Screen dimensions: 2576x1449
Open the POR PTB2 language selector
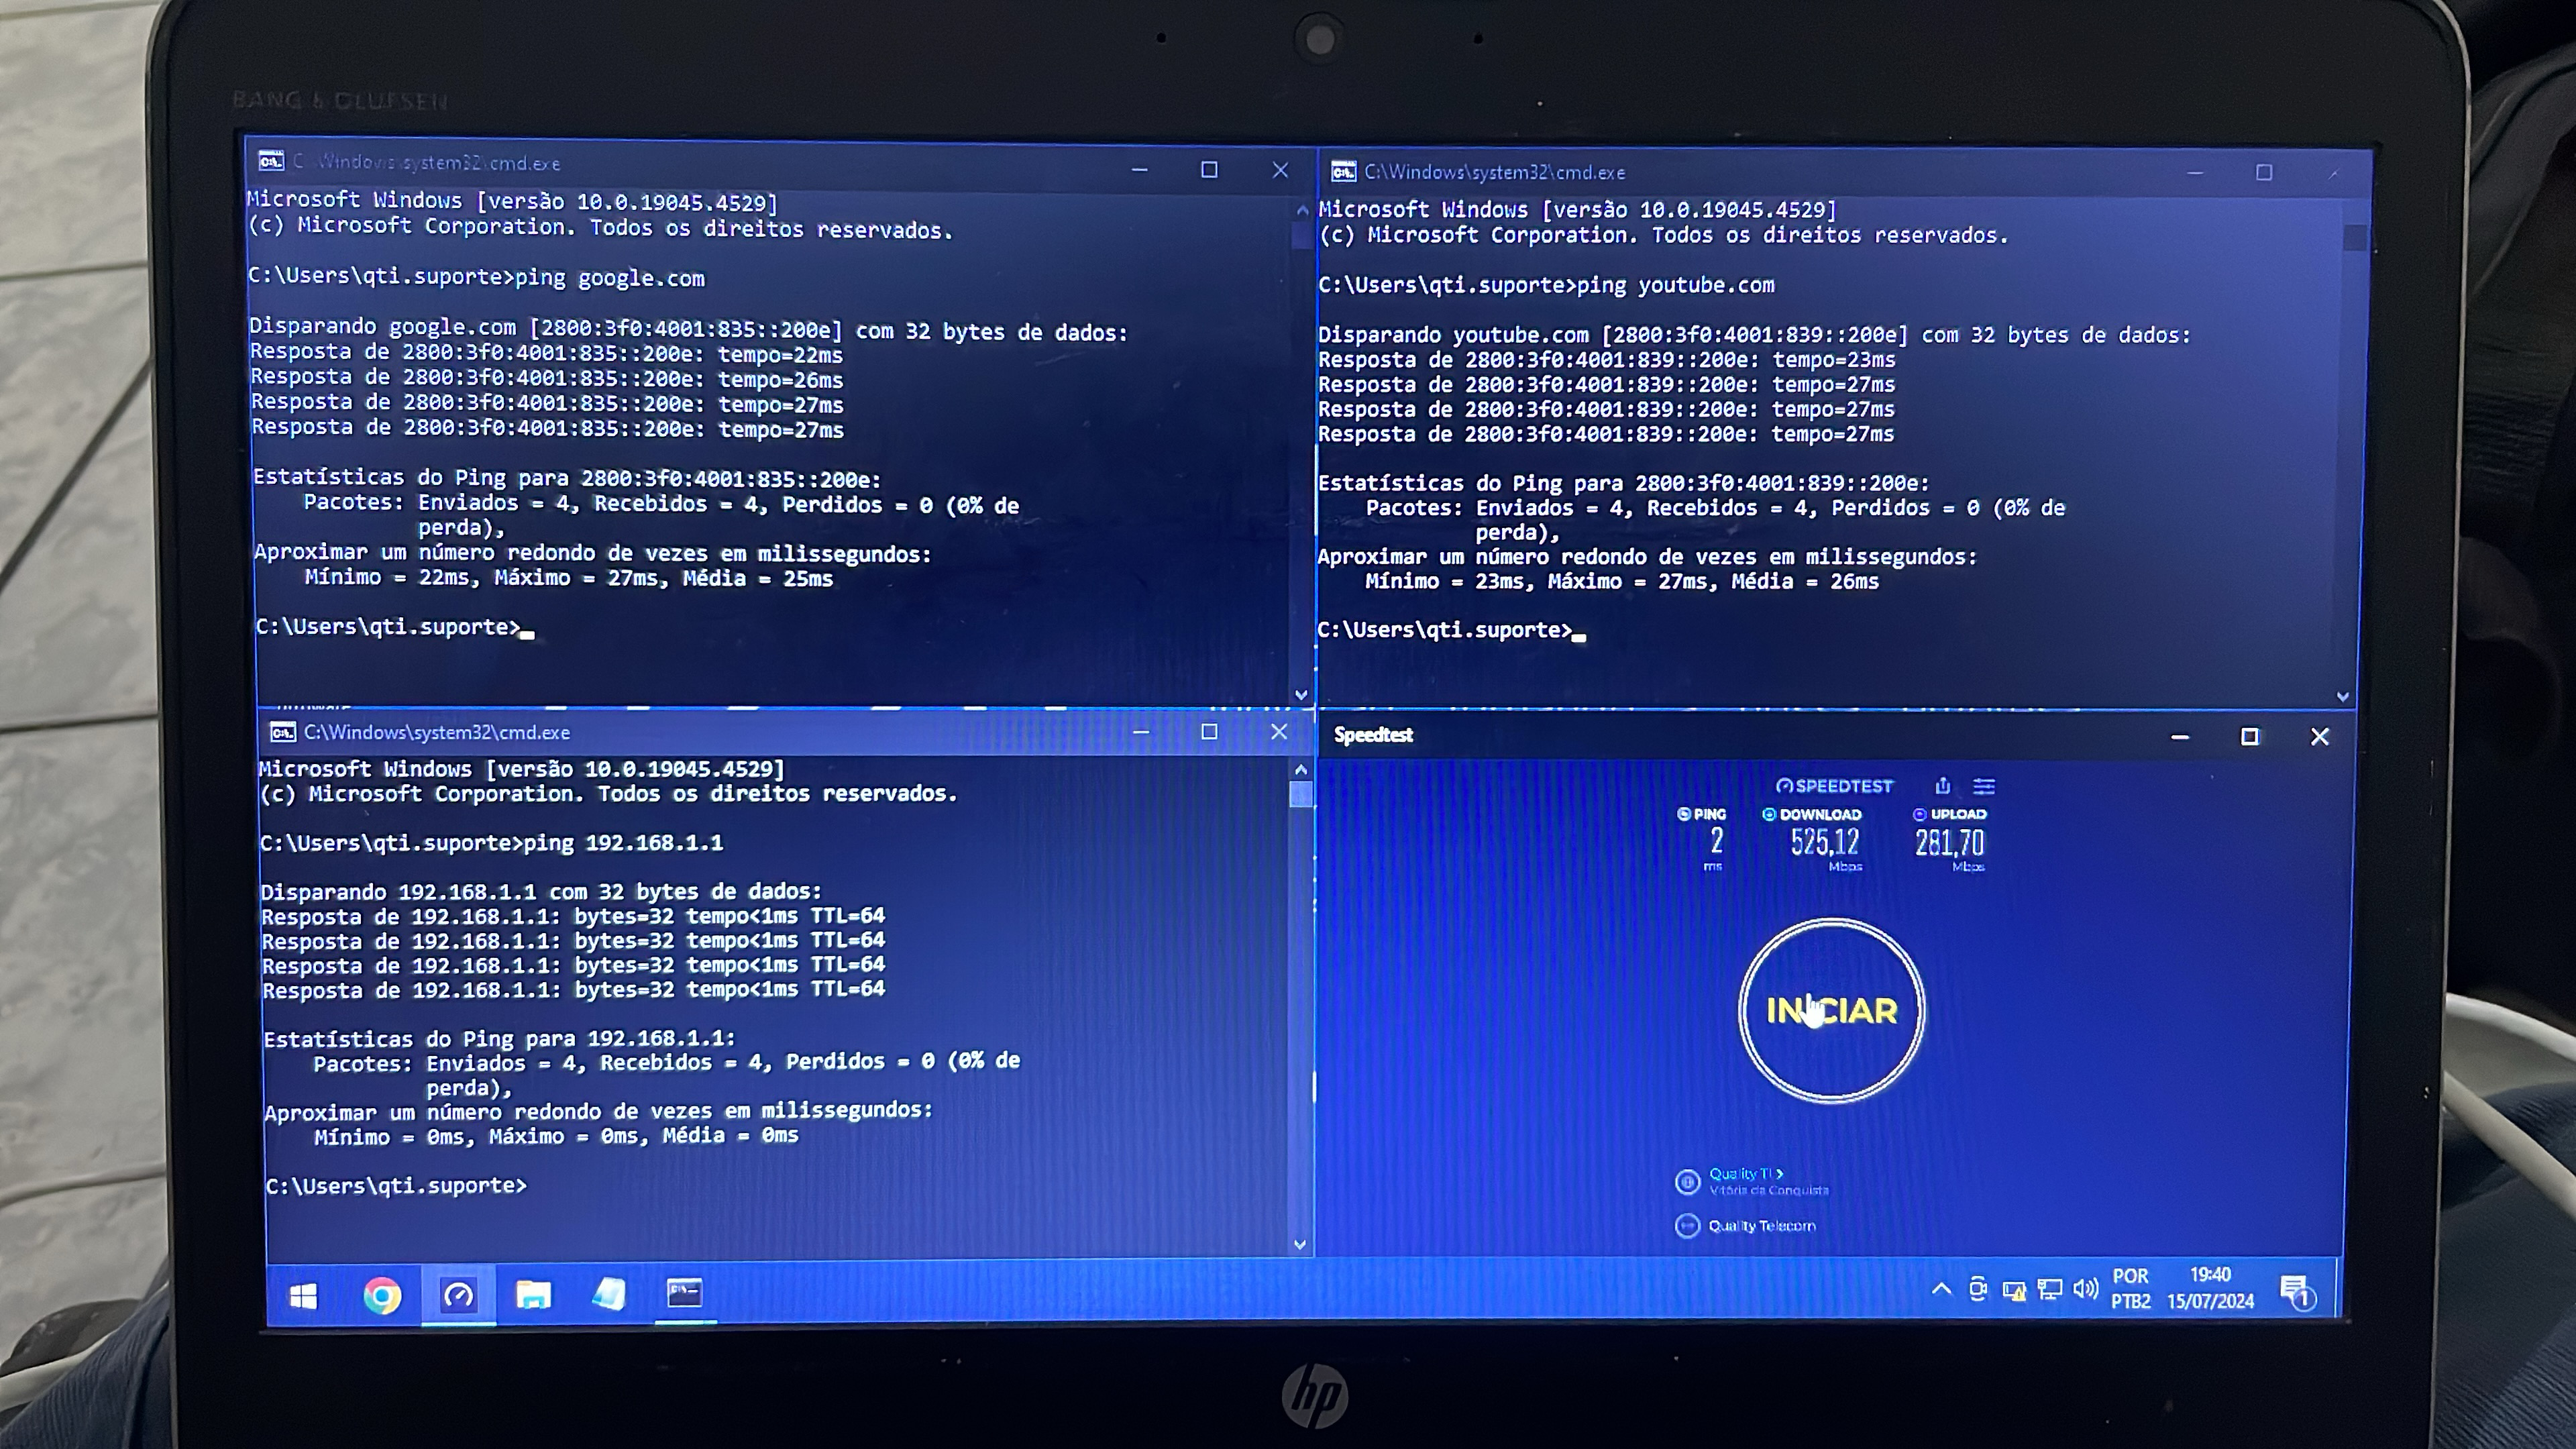(2130, 1288)
